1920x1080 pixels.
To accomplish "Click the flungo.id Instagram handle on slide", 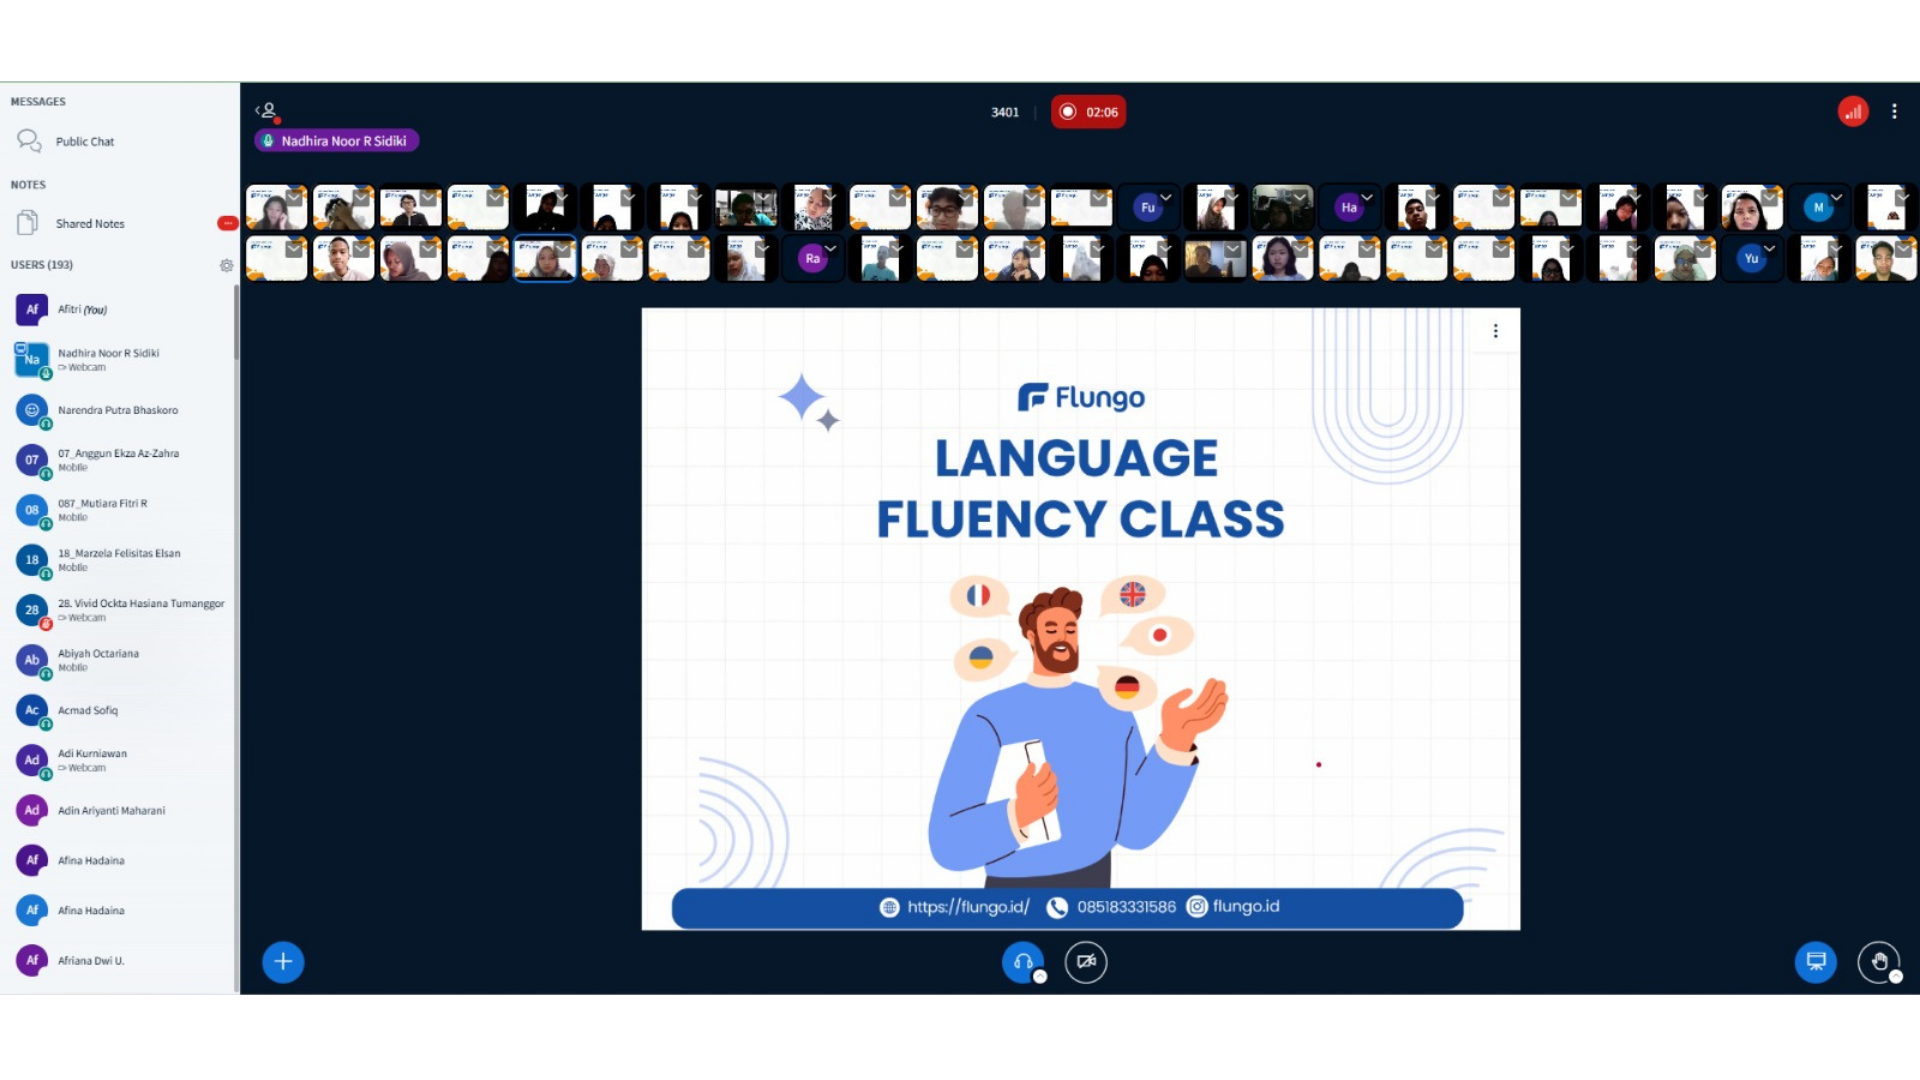I will click(x=1246, y=907).
